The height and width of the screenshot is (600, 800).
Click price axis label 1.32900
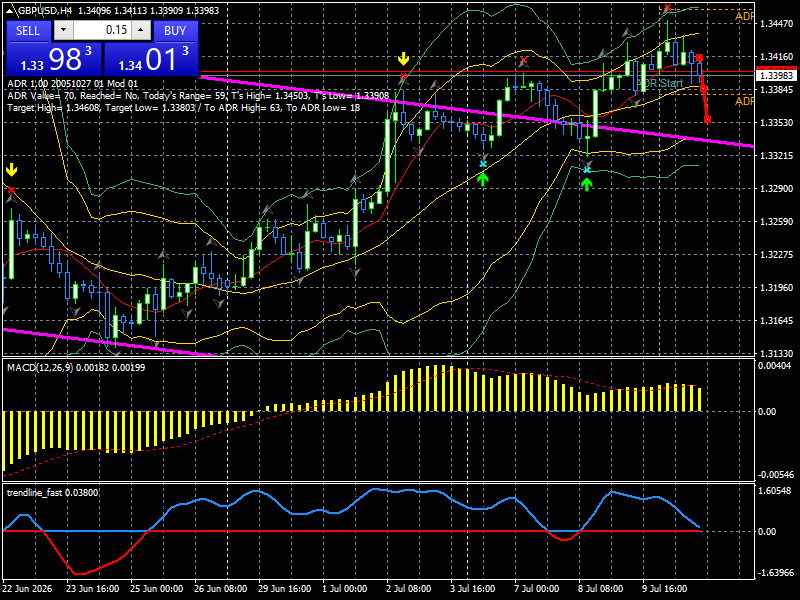[777, 189]
